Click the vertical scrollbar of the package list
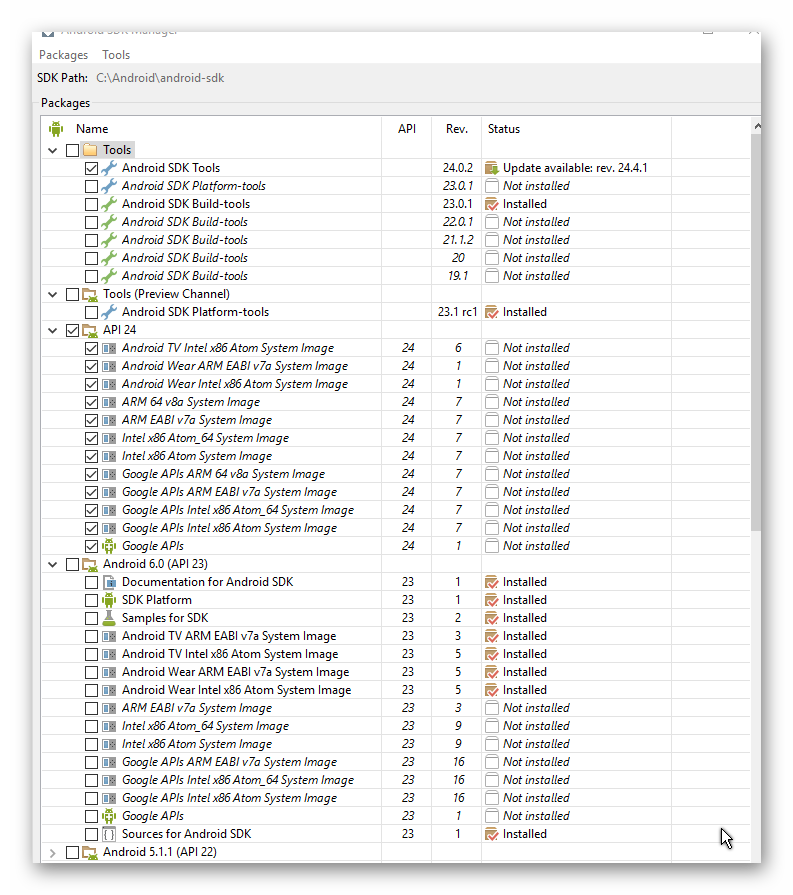This screenshot has height=895, width=793. (755, 330)
